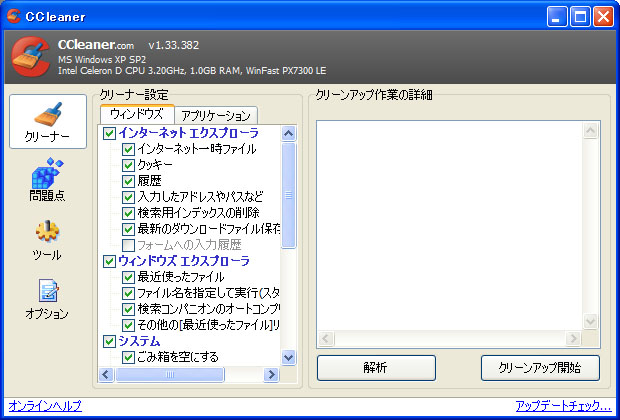620x420 pixels.
Task: Click details pane scroll left arrow
Action: coord(326,339)
